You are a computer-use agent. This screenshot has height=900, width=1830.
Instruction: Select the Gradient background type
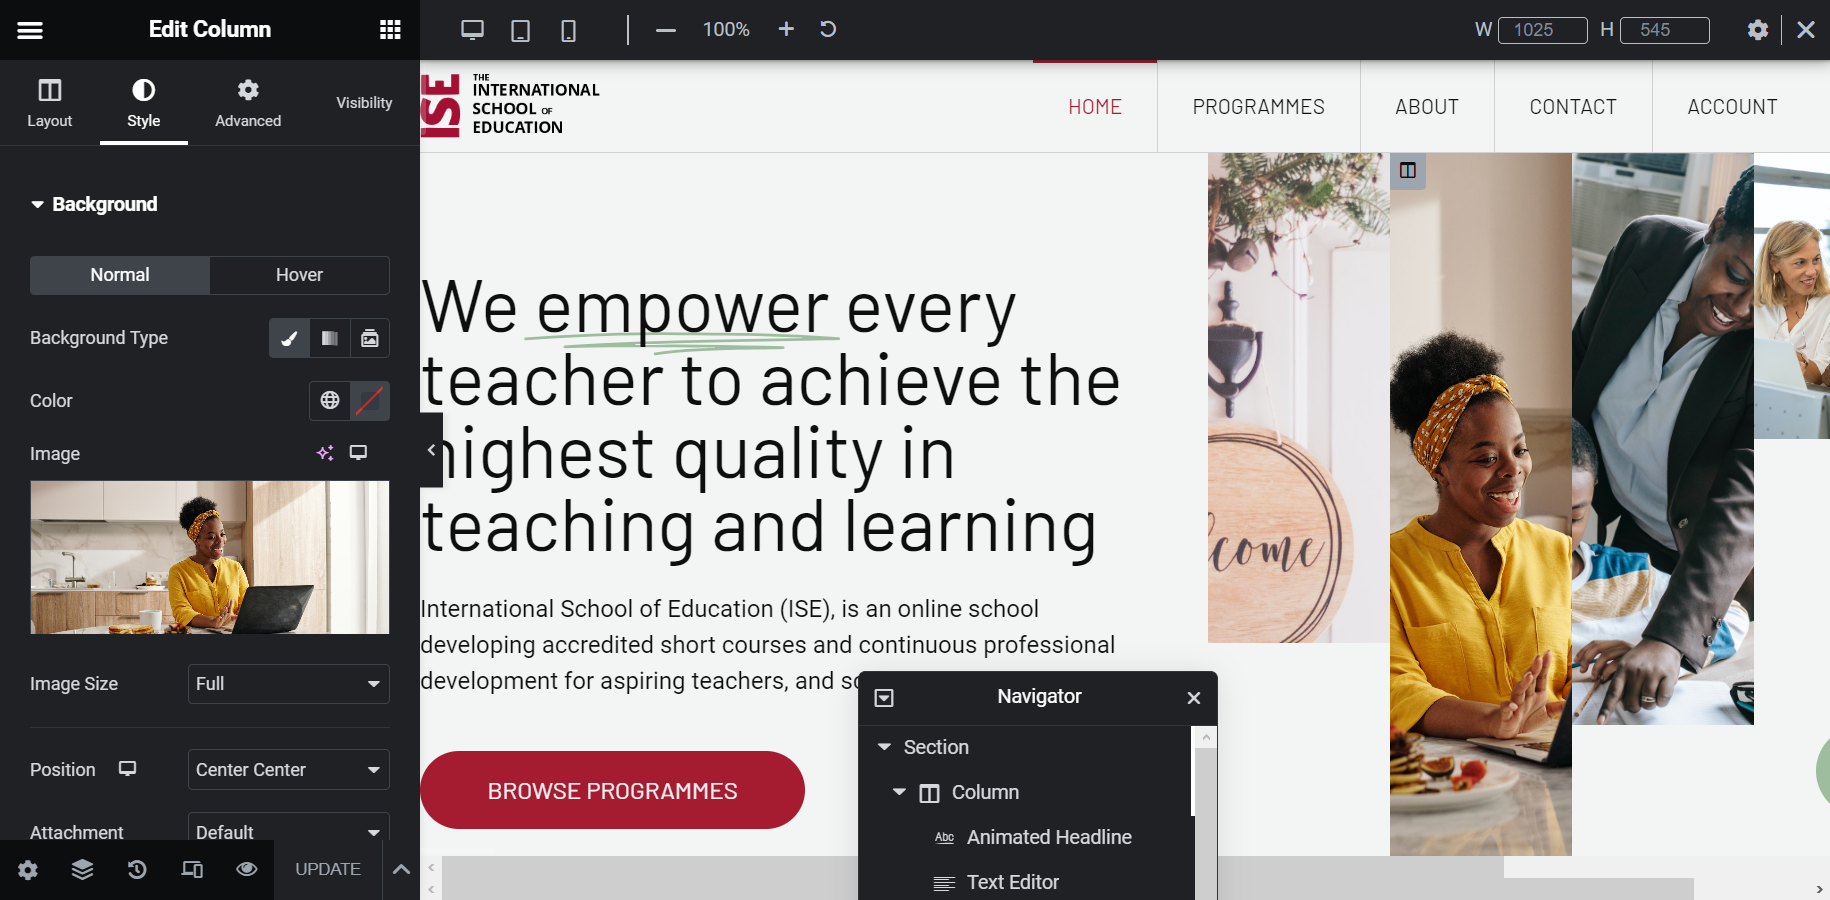[329, 338]
